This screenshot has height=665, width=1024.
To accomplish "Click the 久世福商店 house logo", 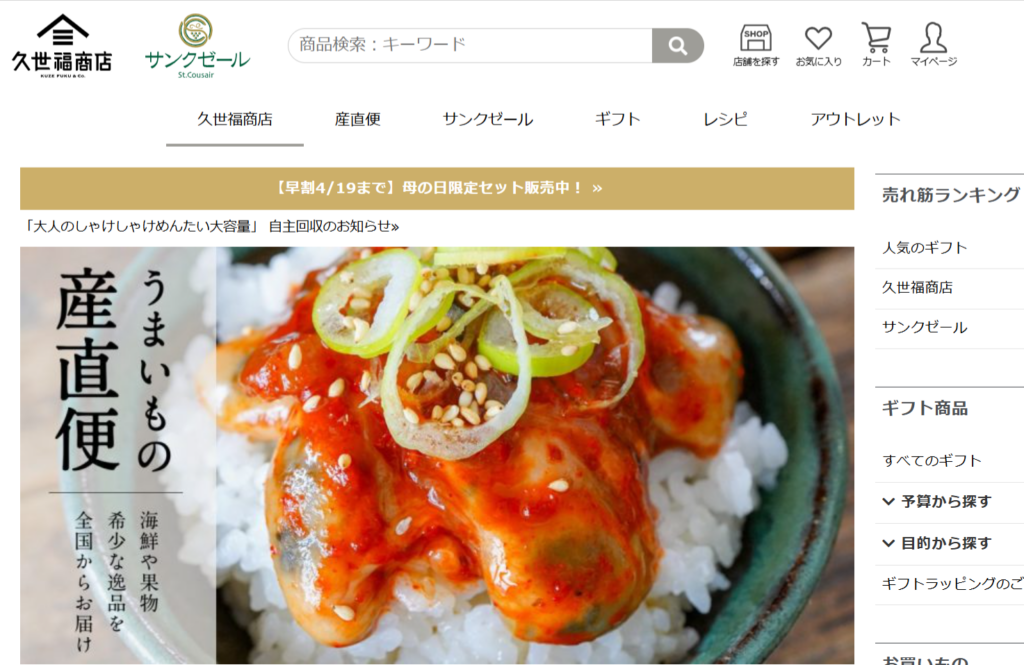I will click(62, 46).
